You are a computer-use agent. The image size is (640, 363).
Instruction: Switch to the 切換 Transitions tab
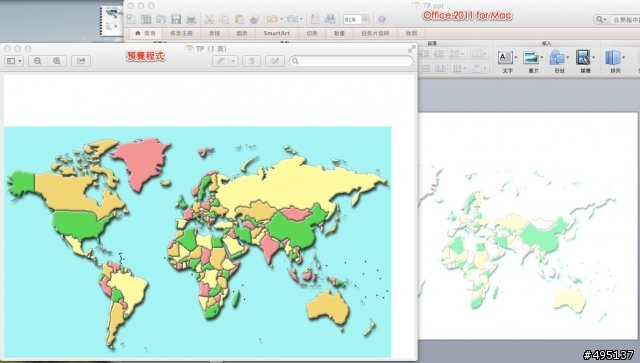312,33
